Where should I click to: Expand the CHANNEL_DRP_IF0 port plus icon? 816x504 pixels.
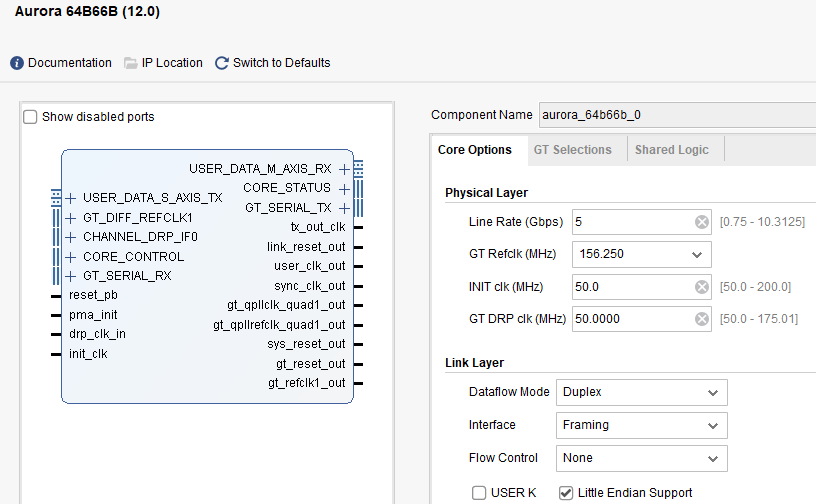pos(71,237)
